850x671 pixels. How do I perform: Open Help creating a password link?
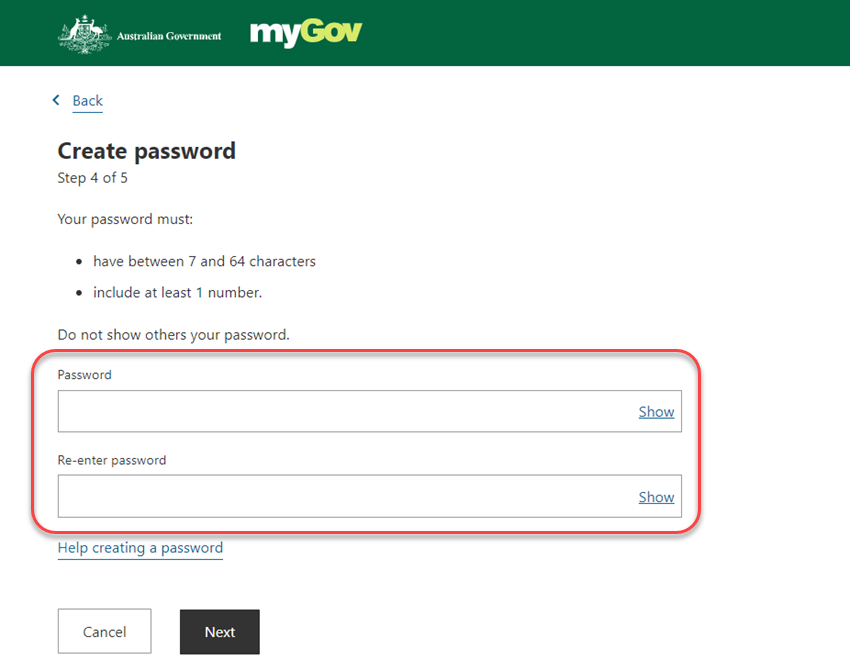[x=140, y=548]
